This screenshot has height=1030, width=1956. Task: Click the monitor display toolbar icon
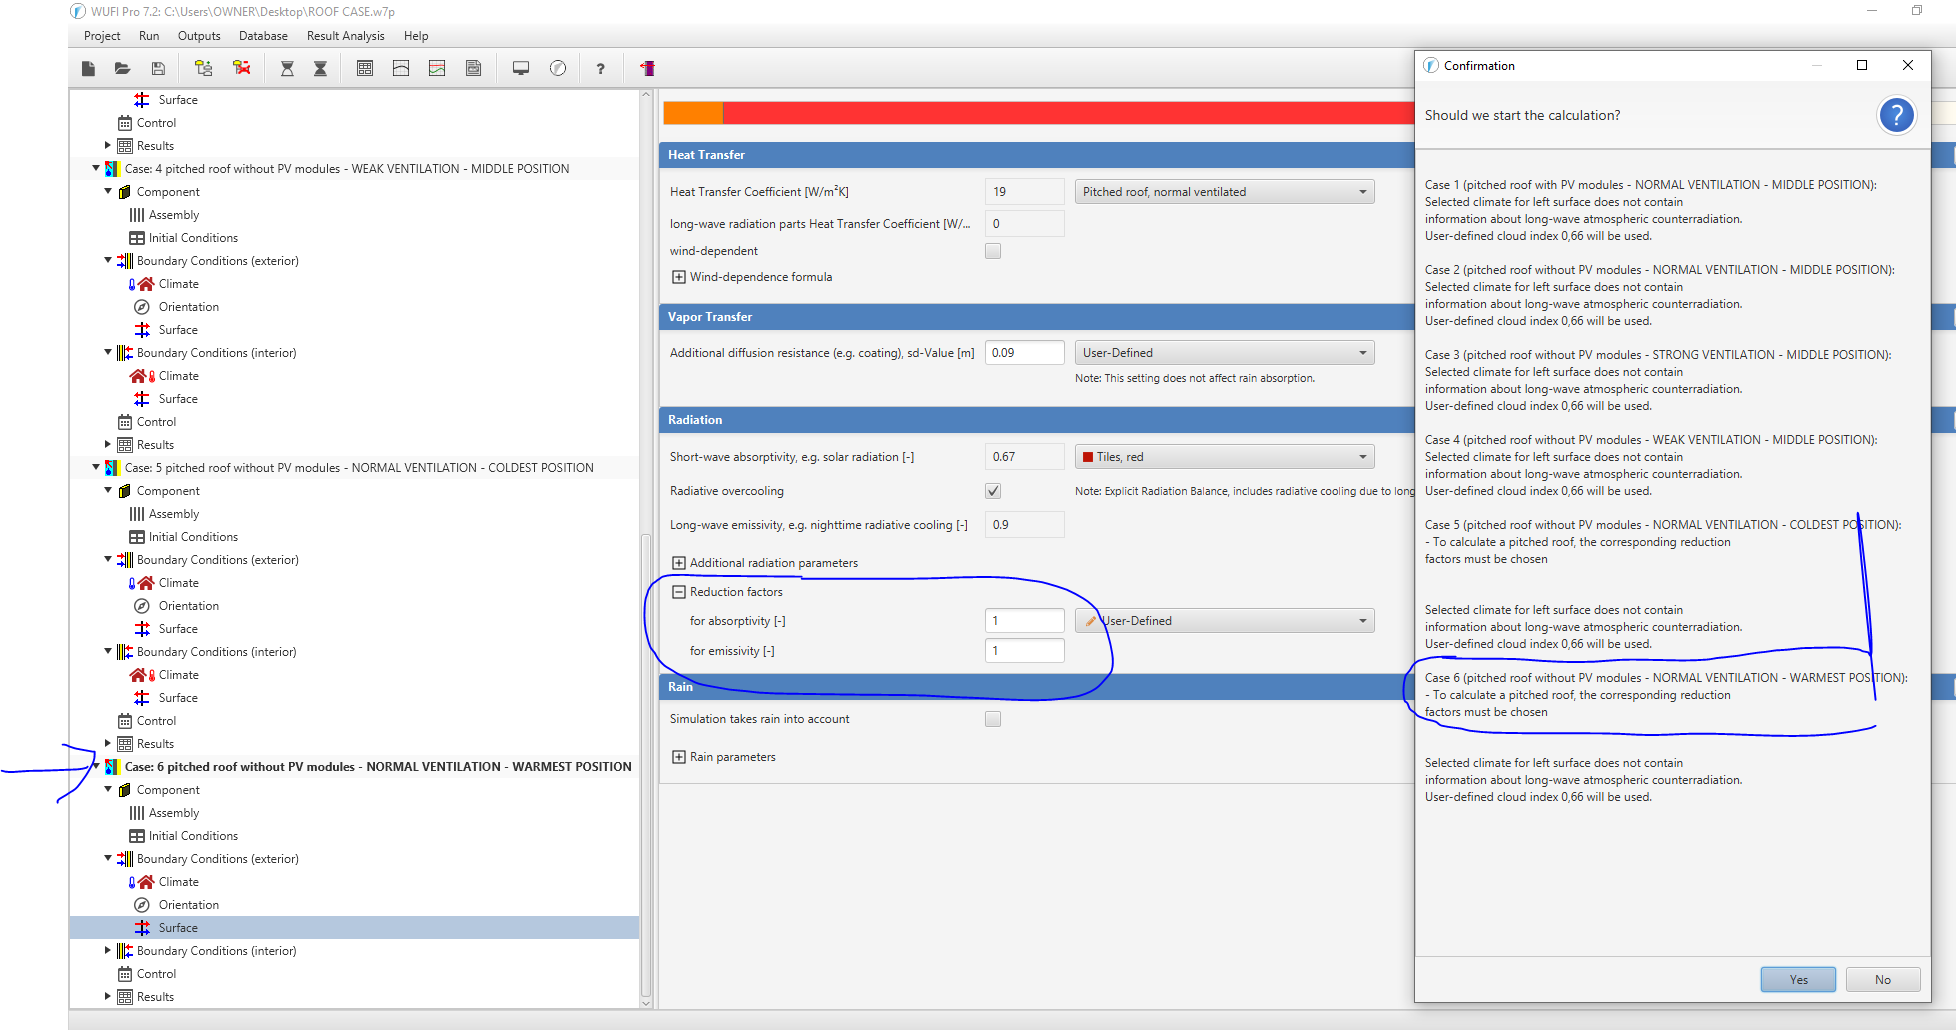pyautogui.click(x=521, y=68)
